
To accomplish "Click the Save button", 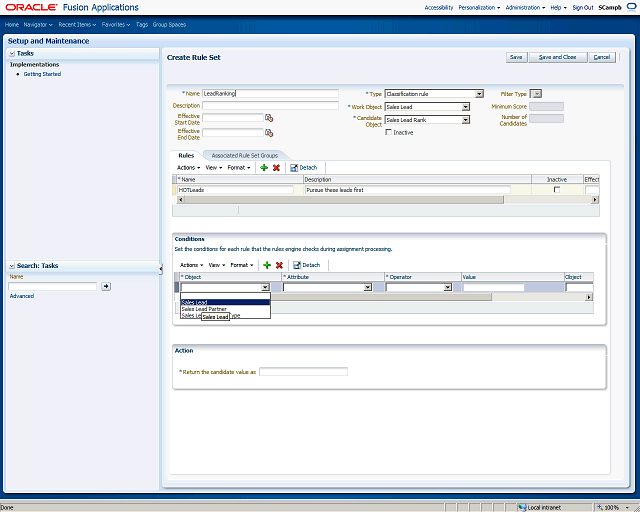I will [x=516, y=57].
